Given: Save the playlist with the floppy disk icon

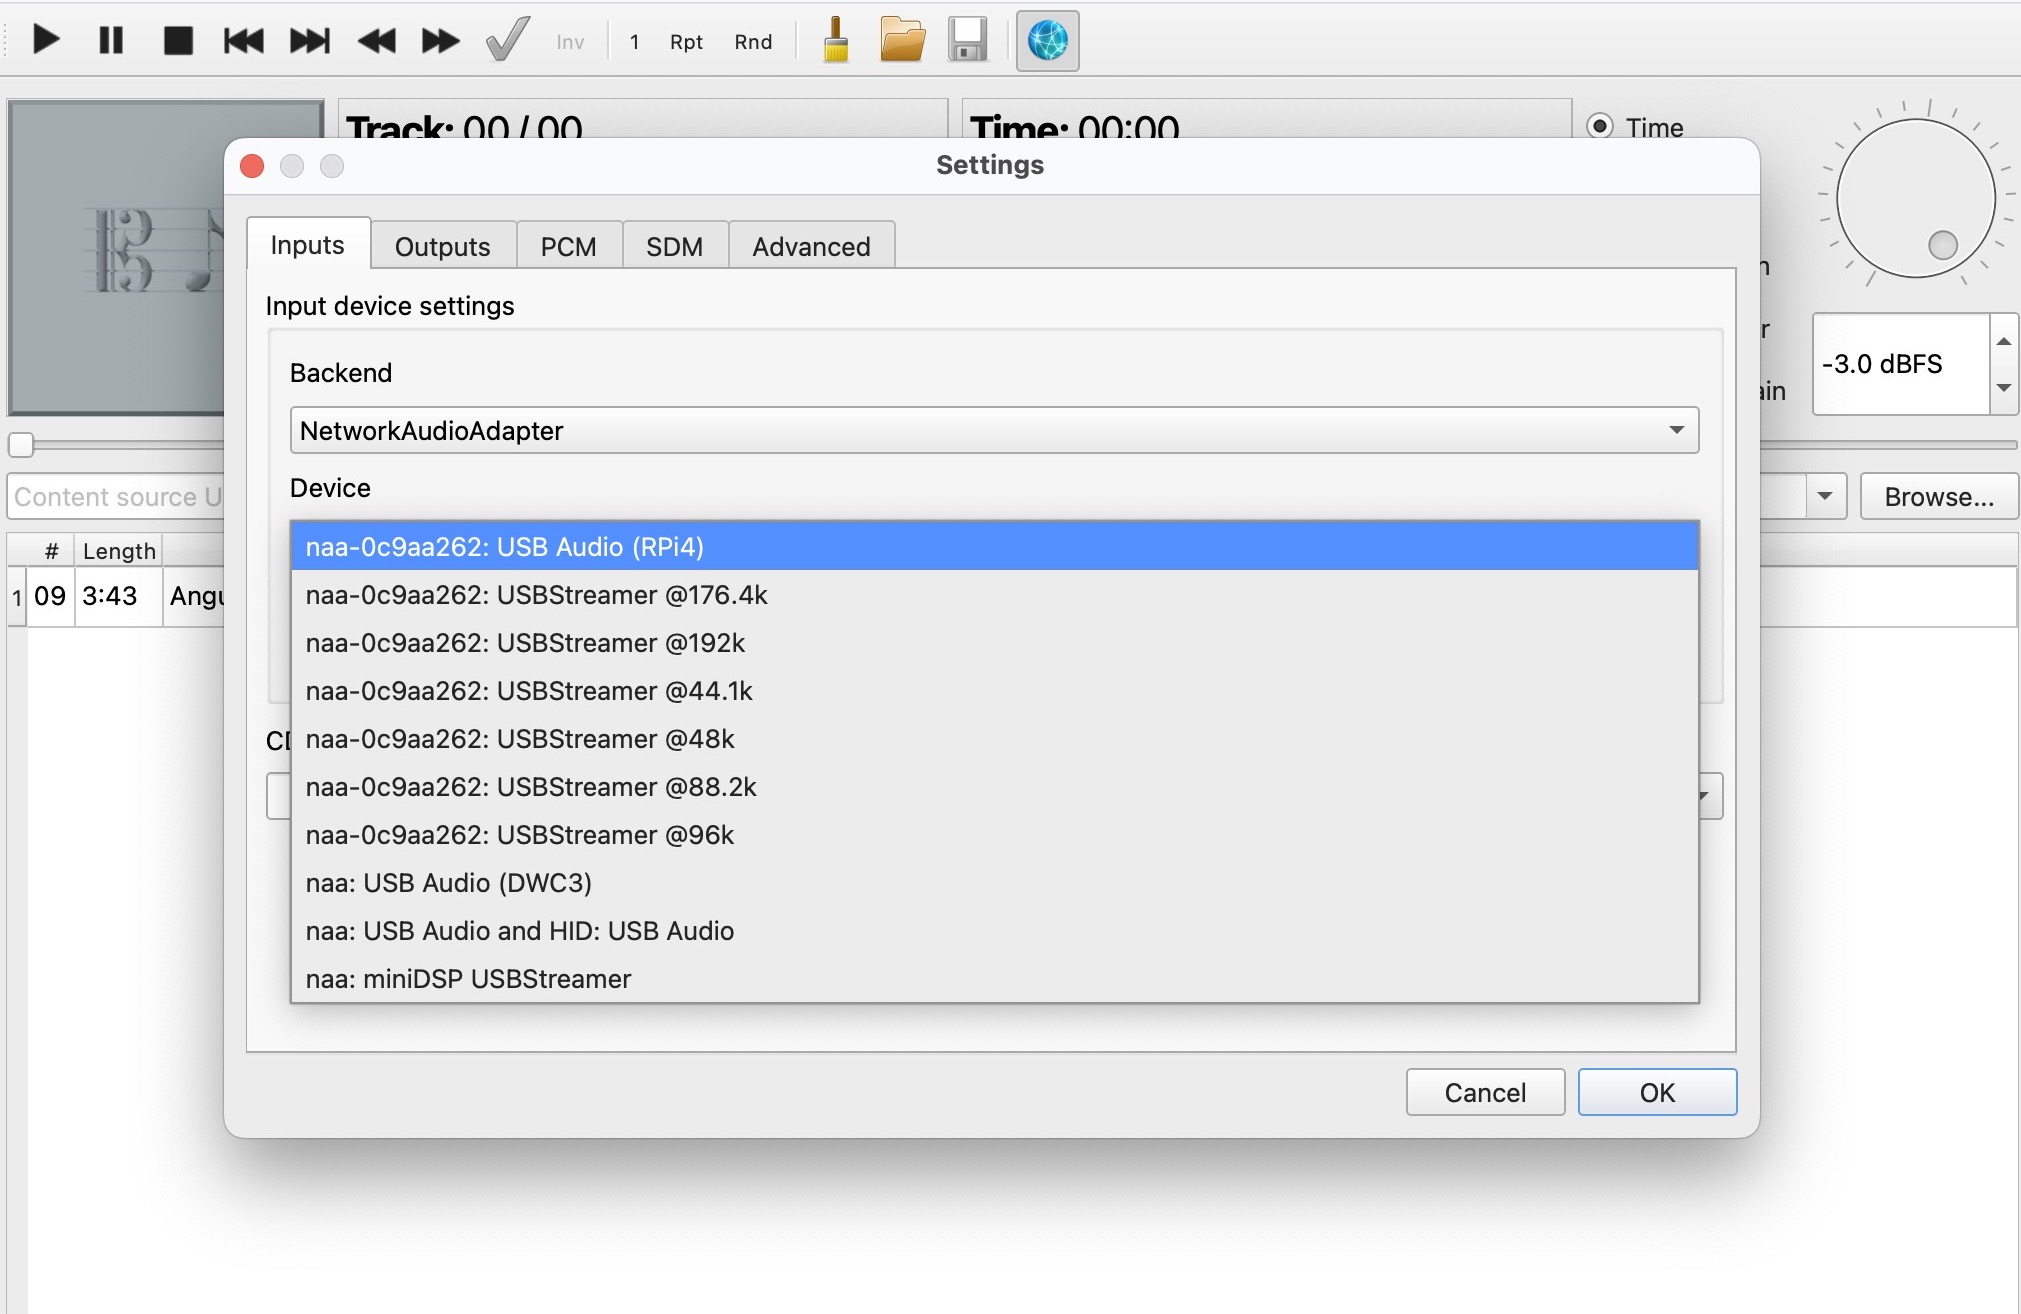Looking at the screenshot, I should click(968, 41).
